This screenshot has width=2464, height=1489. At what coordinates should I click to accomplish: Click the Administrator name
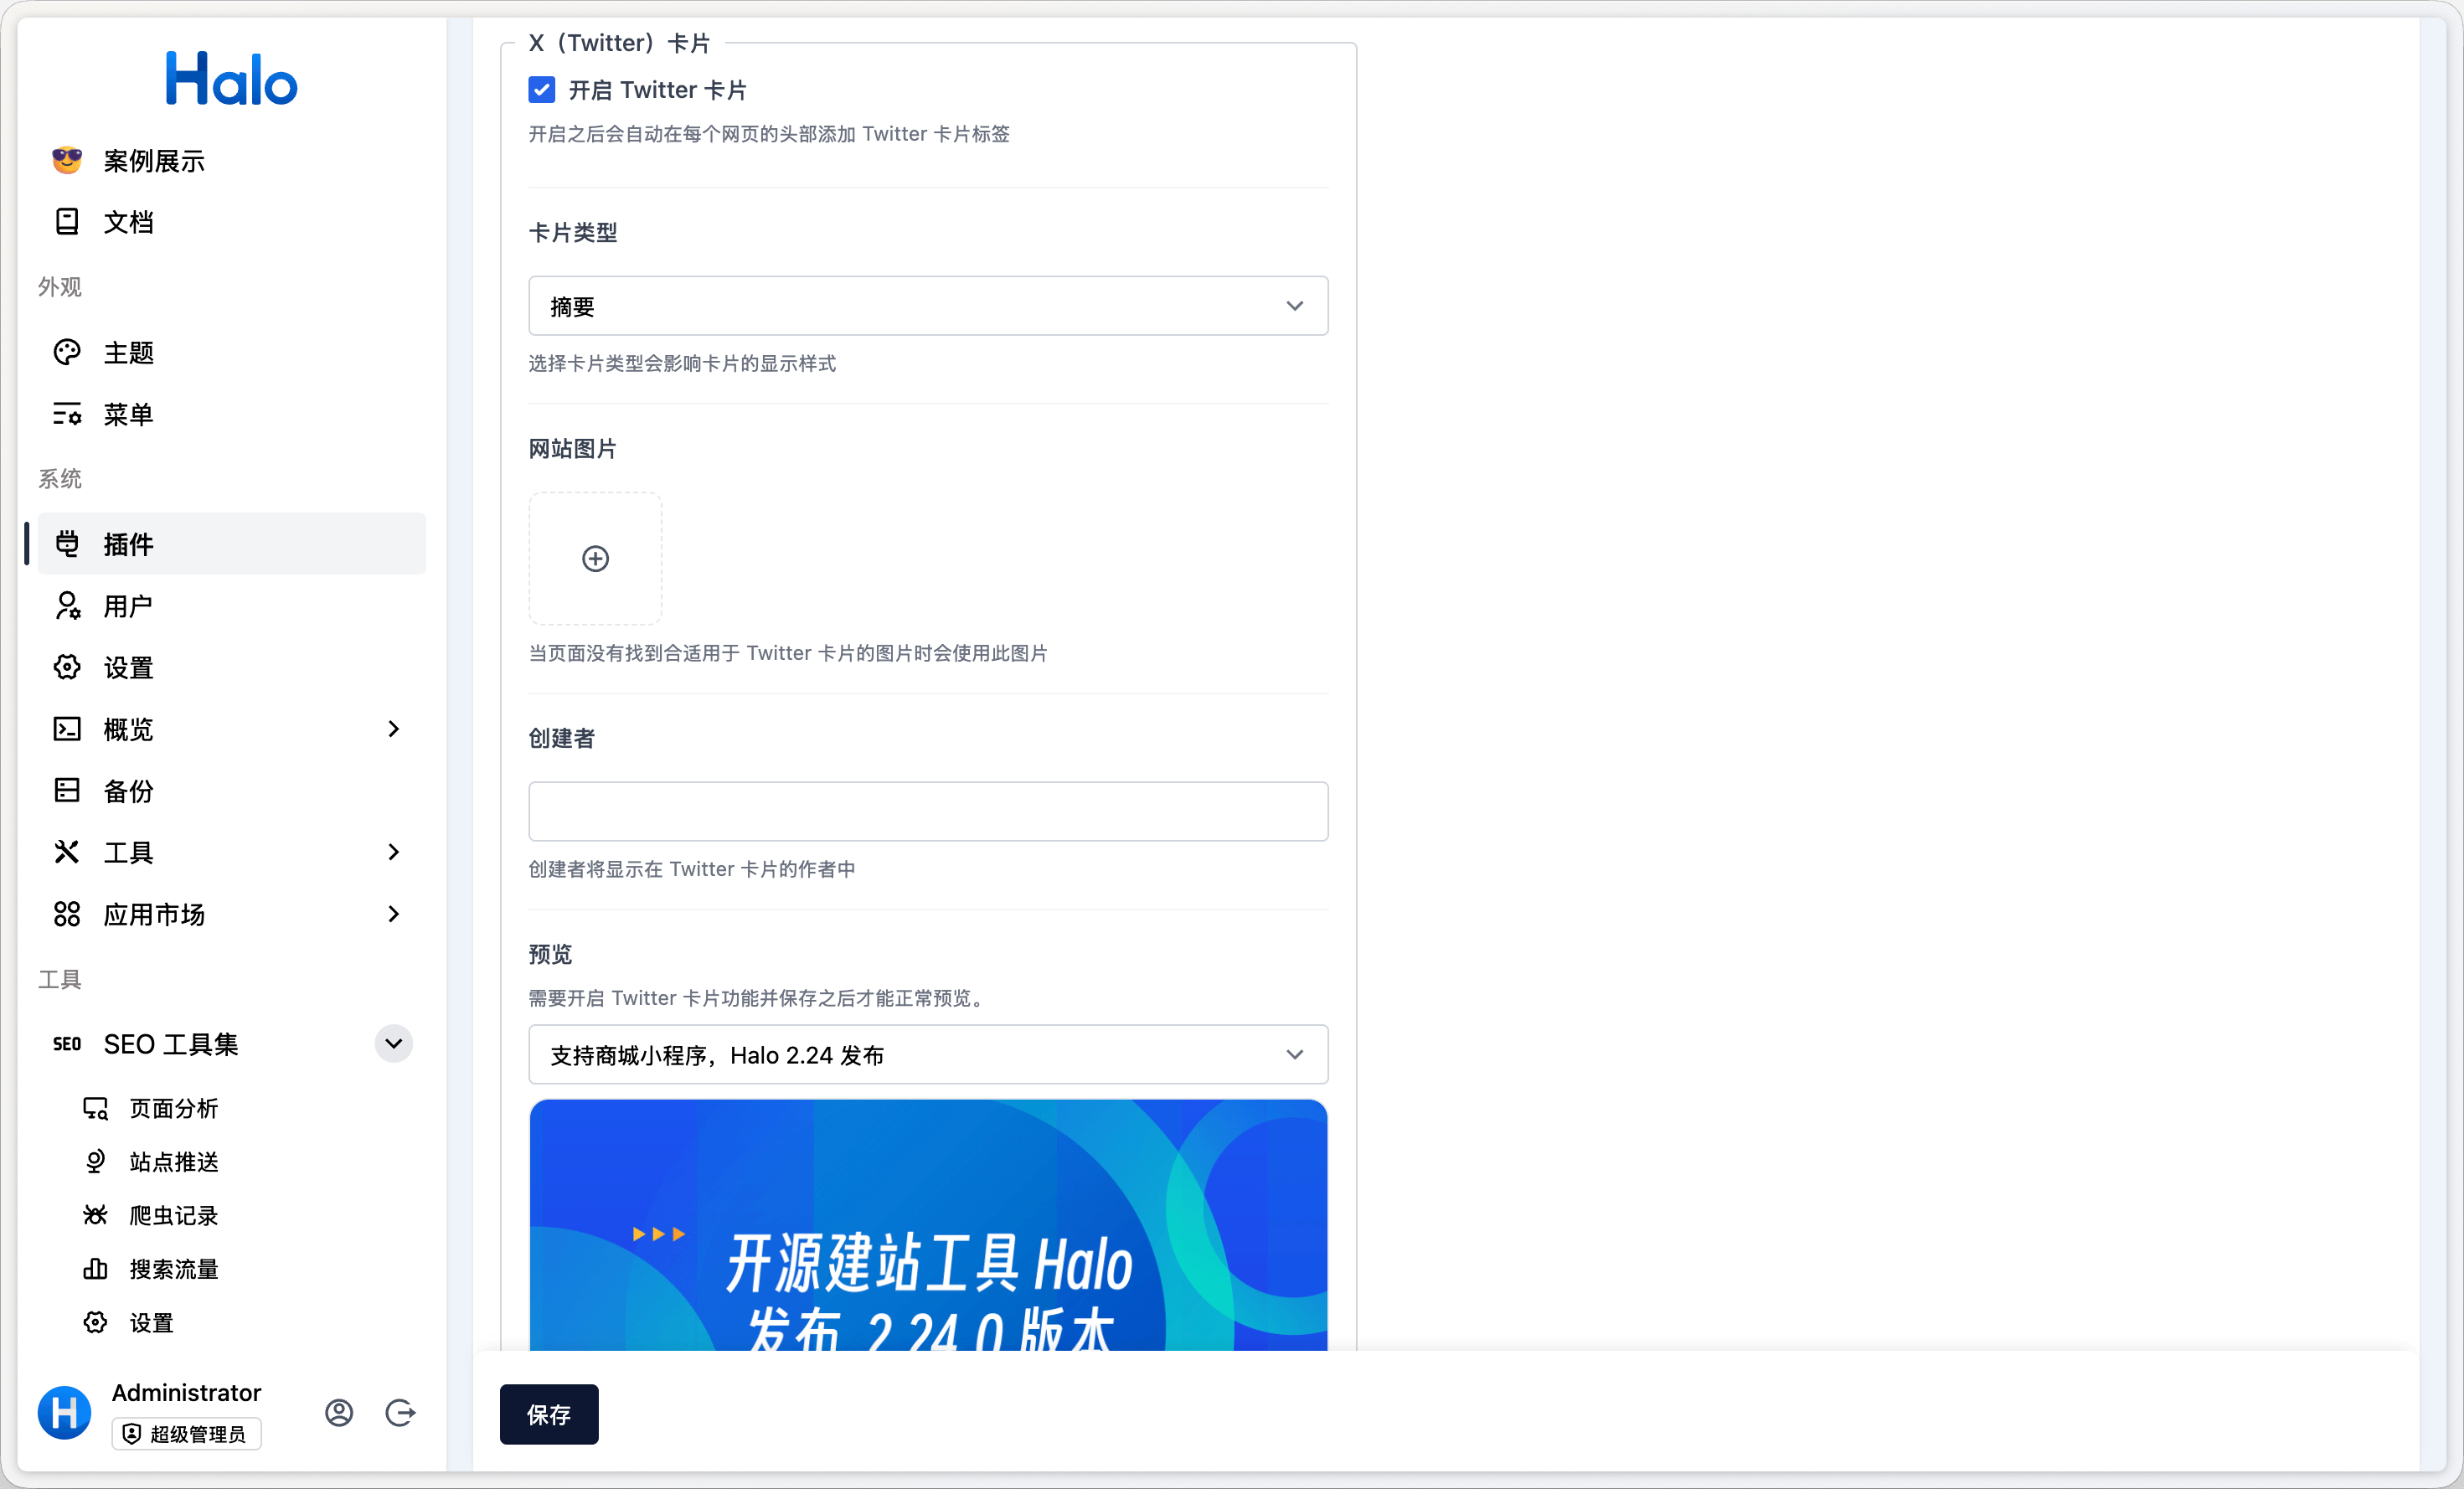(186, 1392)
